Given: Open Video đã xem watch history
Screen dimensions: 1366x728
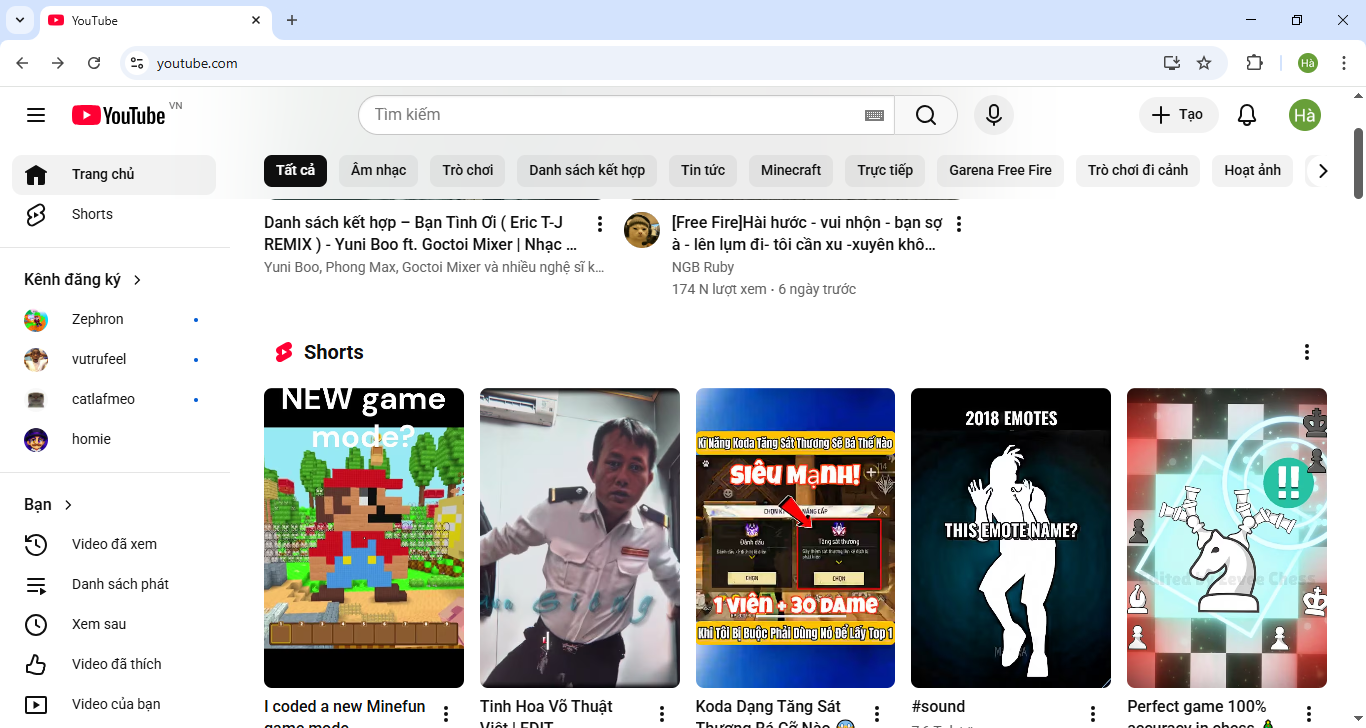Looking at the screenshot, I should (114, 544).
